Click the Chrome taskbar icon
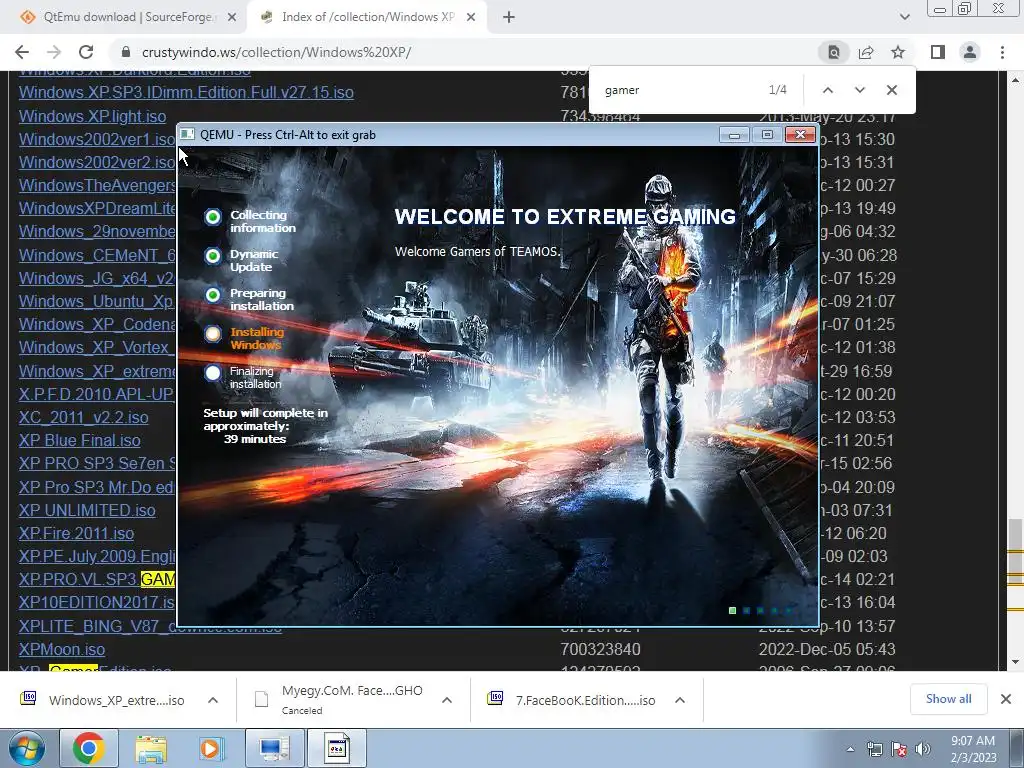The width and height of the screenshot is (1024, 768). click(x=89, y=748)
